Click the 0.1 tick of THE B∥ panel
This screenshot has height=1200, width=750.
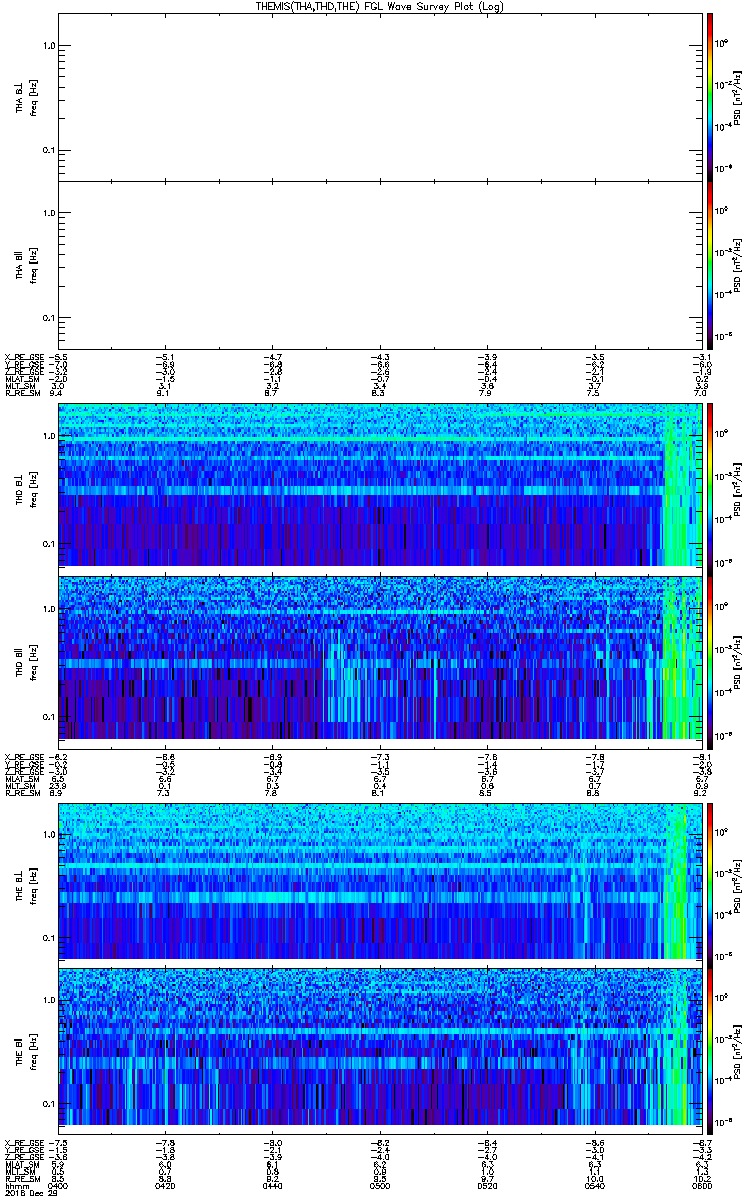[x=49, y=1104]
